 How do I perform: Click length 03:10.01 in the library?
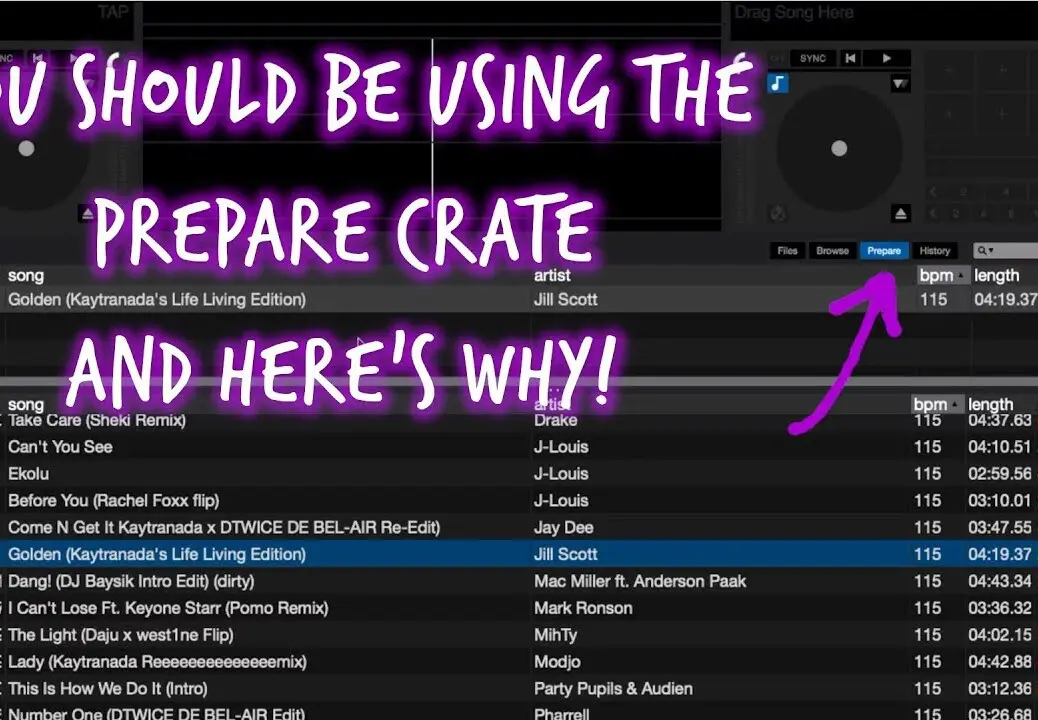point(1000,500)
